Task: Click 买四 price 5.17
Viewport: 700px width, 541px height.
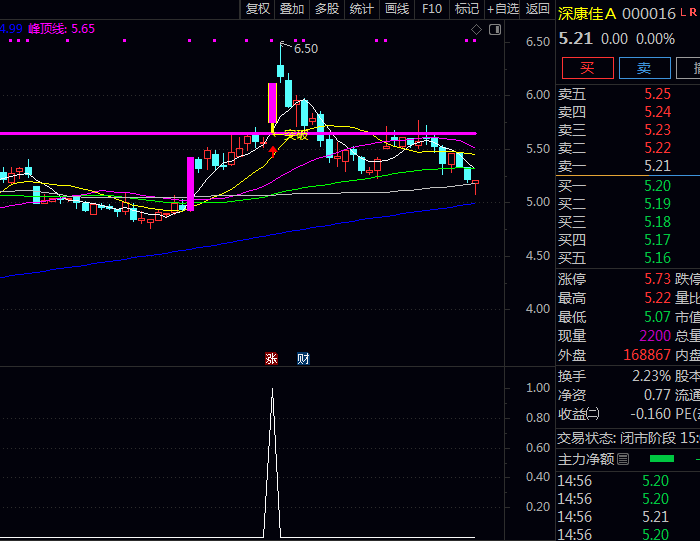Action: click(657, 240)
